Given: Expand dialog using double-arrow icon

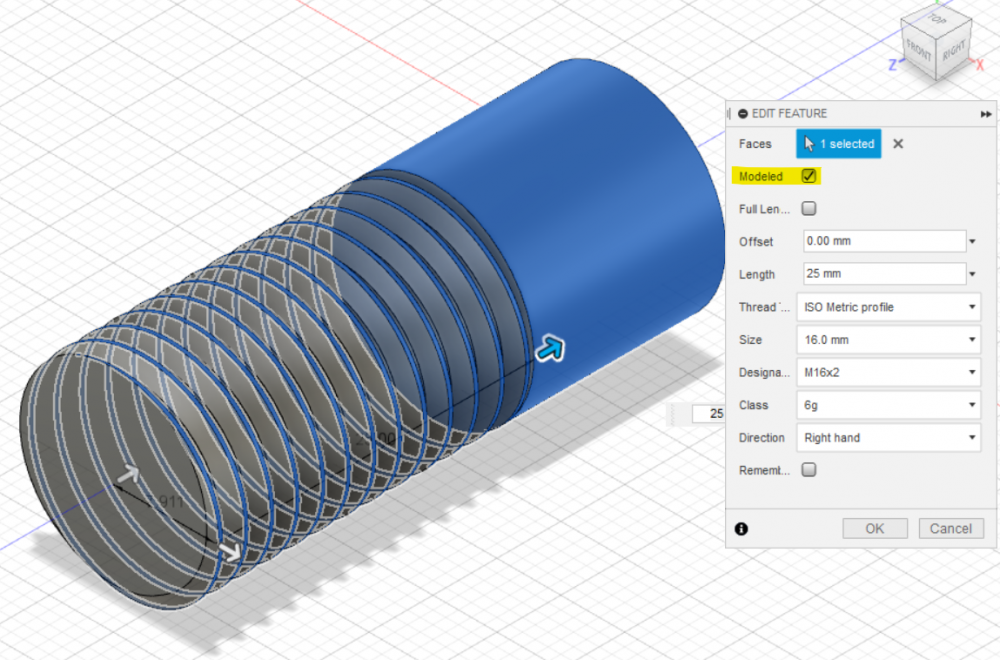Looking at the screenshot, I should pyautogui.click(x=986, y=114).
